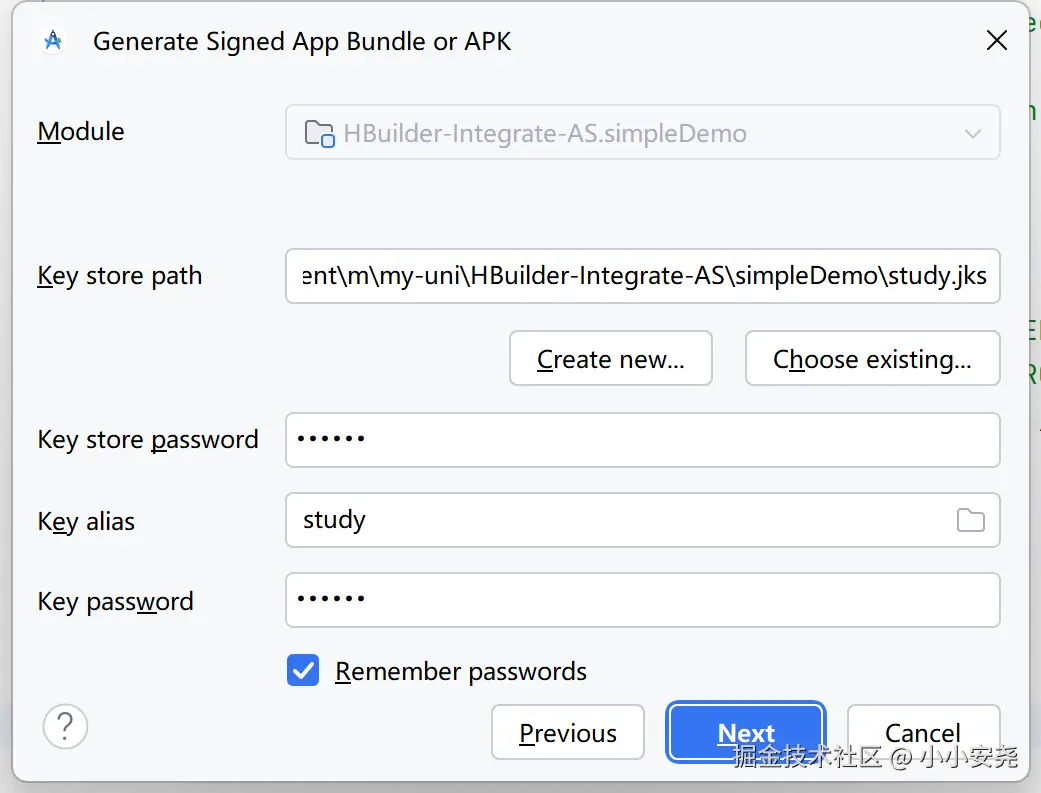The width and height of the screenshot is (1041, 793).
Task: Cancel the signing dialog
Action: point(922,733)
